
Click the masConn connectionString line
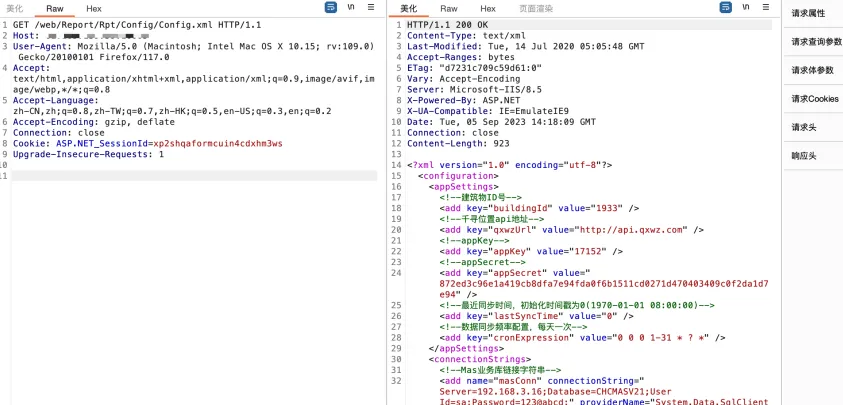click(x=541, y=380)
